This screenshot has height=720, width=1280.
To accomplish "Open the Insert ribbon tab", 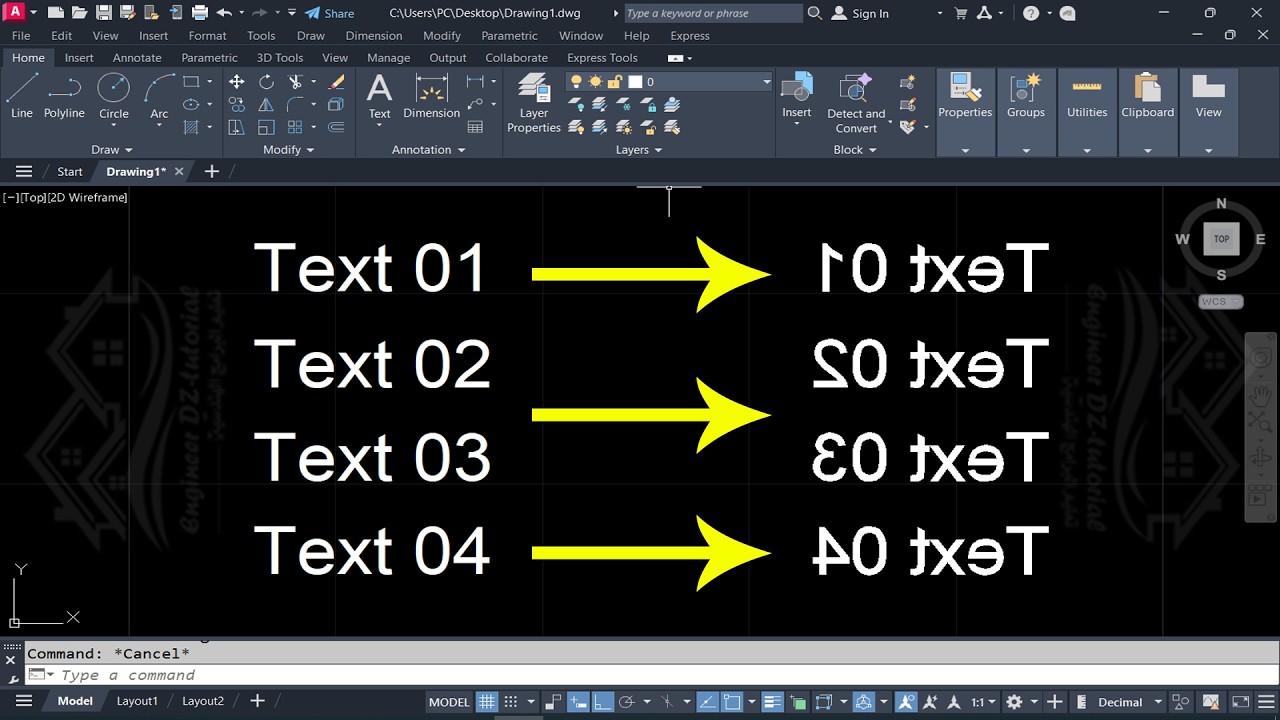I will point(79,58).
